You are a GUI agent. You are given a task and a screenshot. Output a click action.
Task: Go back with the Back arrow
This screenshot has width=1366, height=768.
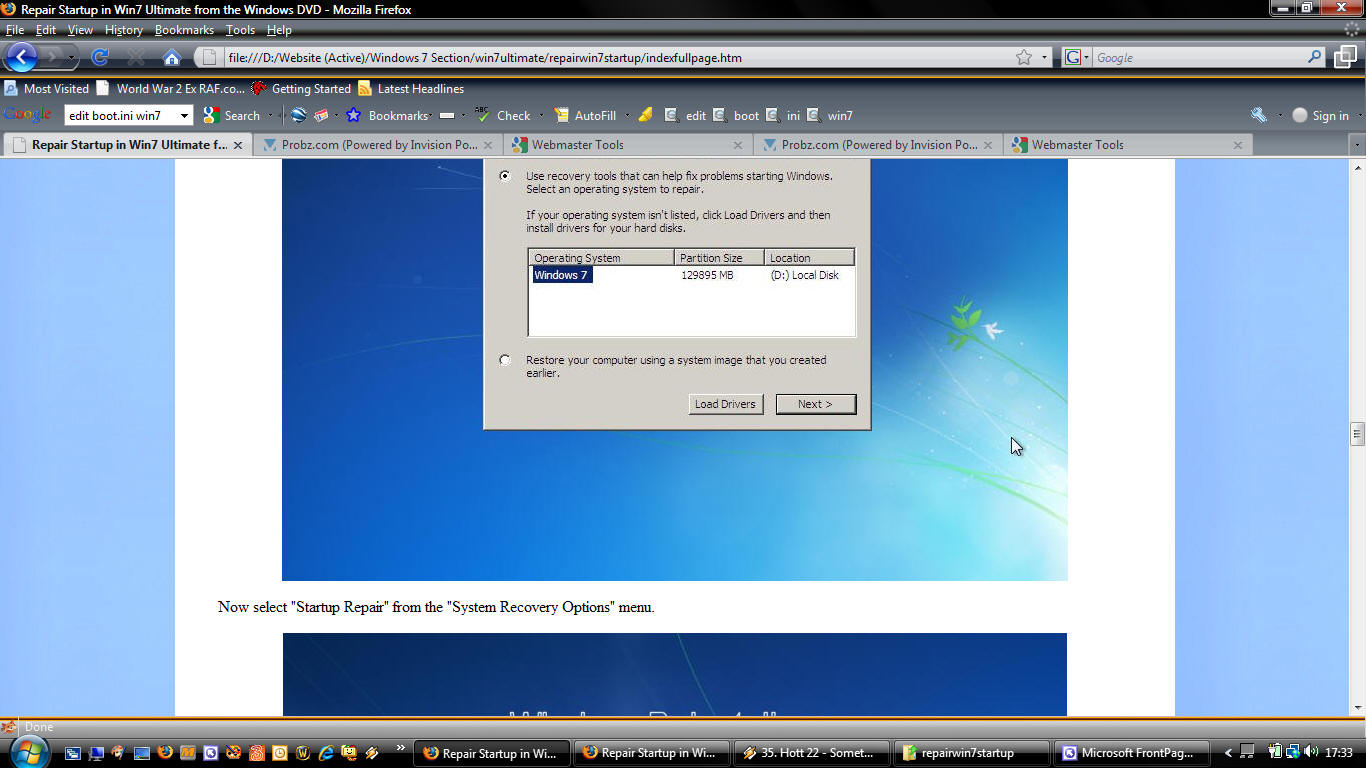pyautogui.click(x=22, y=57)
